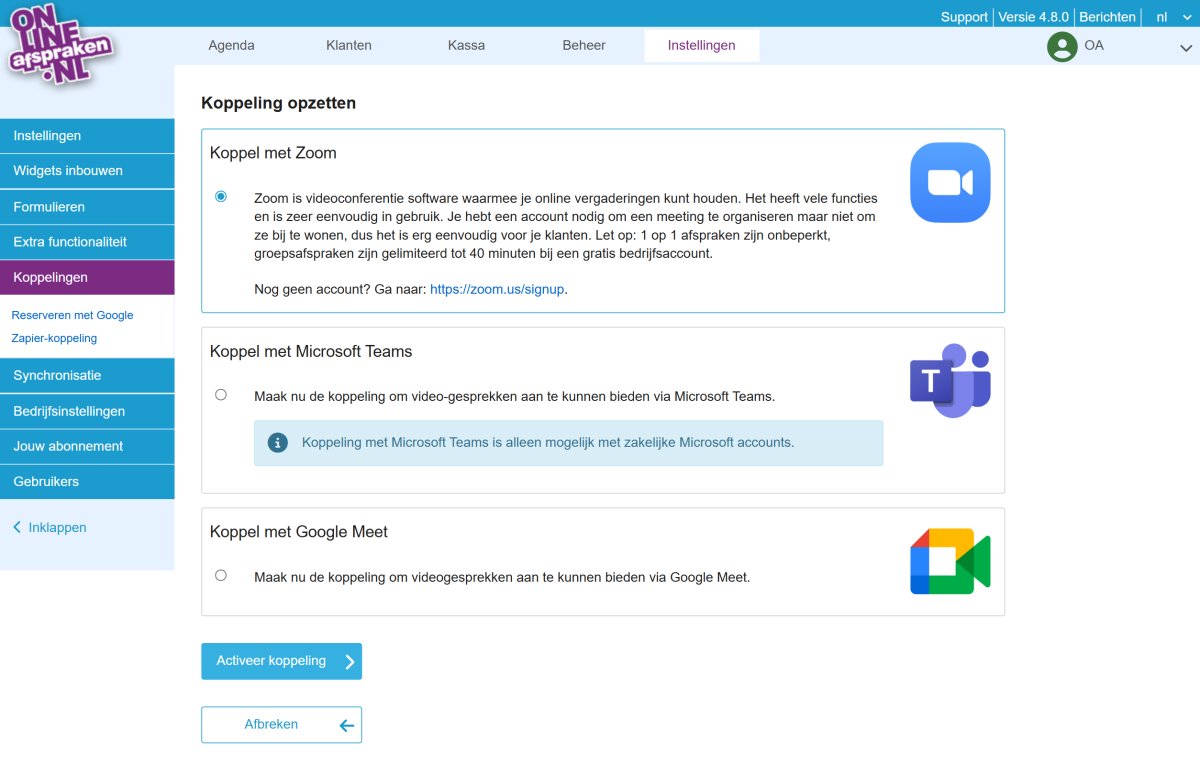Open the nl language dropdown
This screenshot has height=776, width=1200.
tap(1167, 17)
